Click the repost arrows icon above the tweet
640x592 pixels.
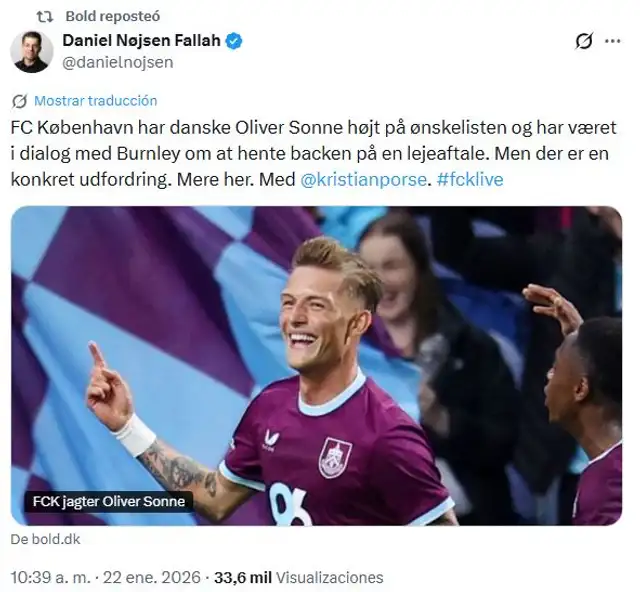click(41, 17)
